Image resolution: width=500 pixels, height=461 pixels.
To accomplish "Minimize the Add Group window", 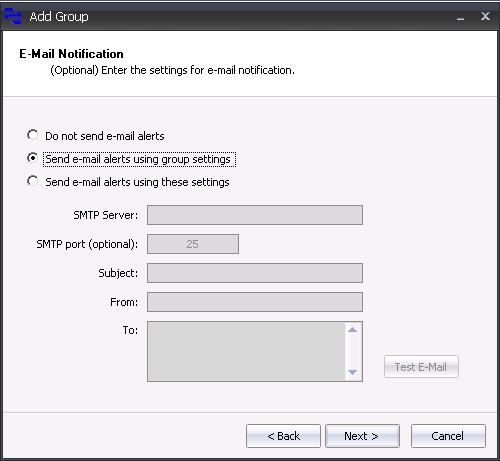I will tap(460, 17).
